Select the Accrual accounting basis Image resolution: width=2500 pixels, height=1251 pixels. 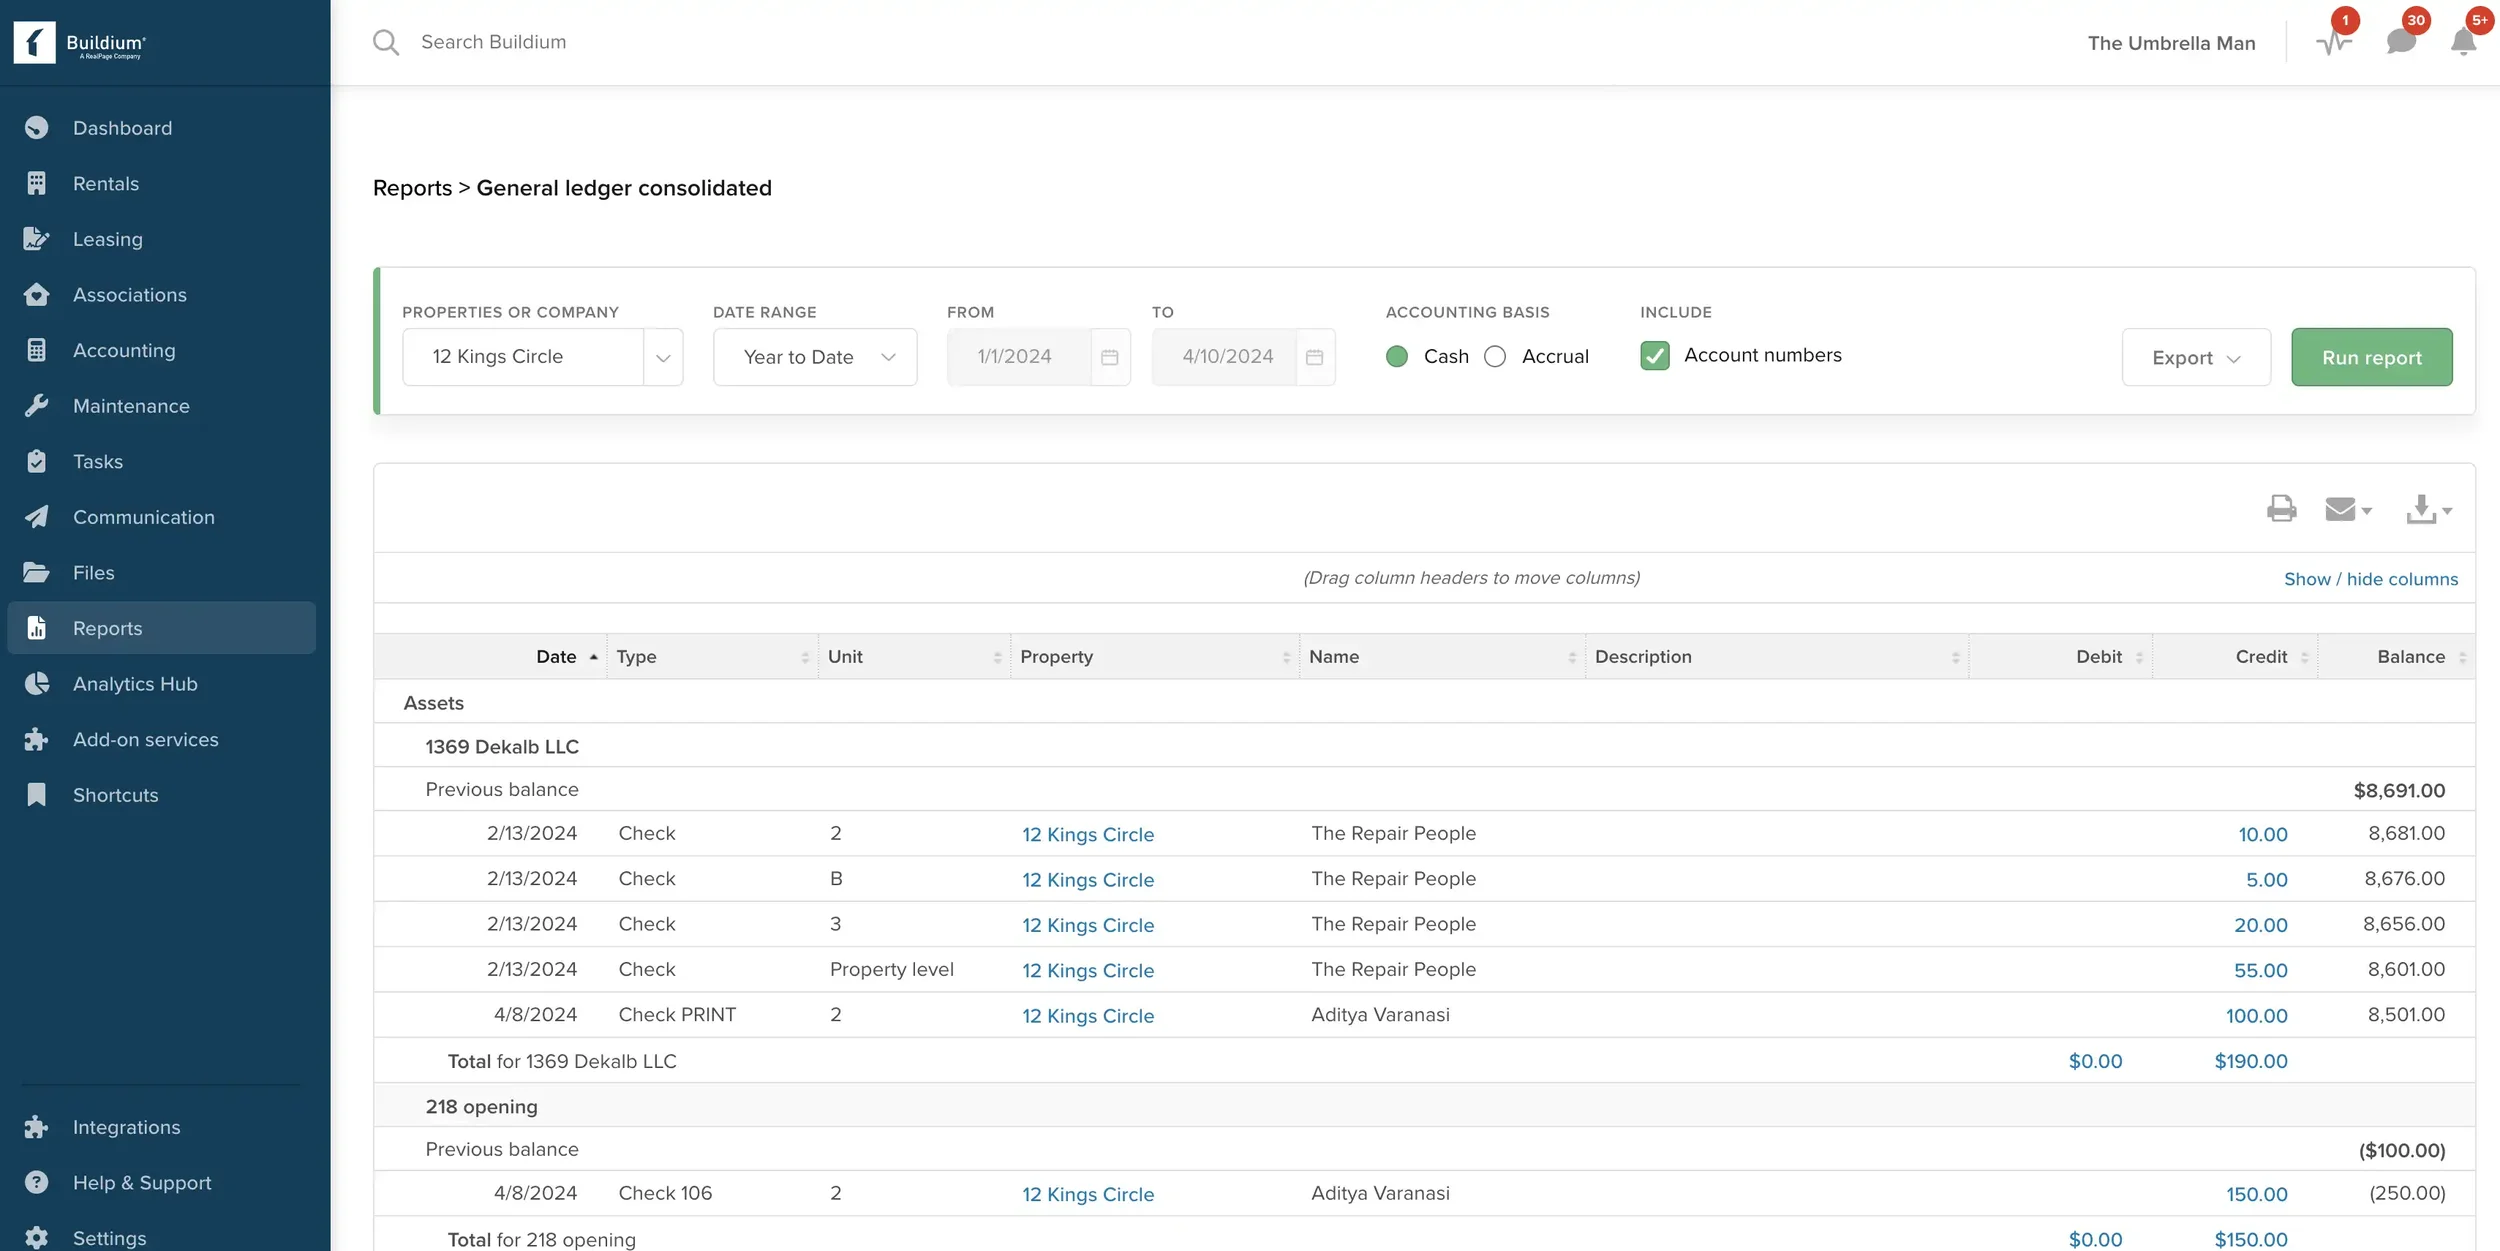coord(1495,356)
